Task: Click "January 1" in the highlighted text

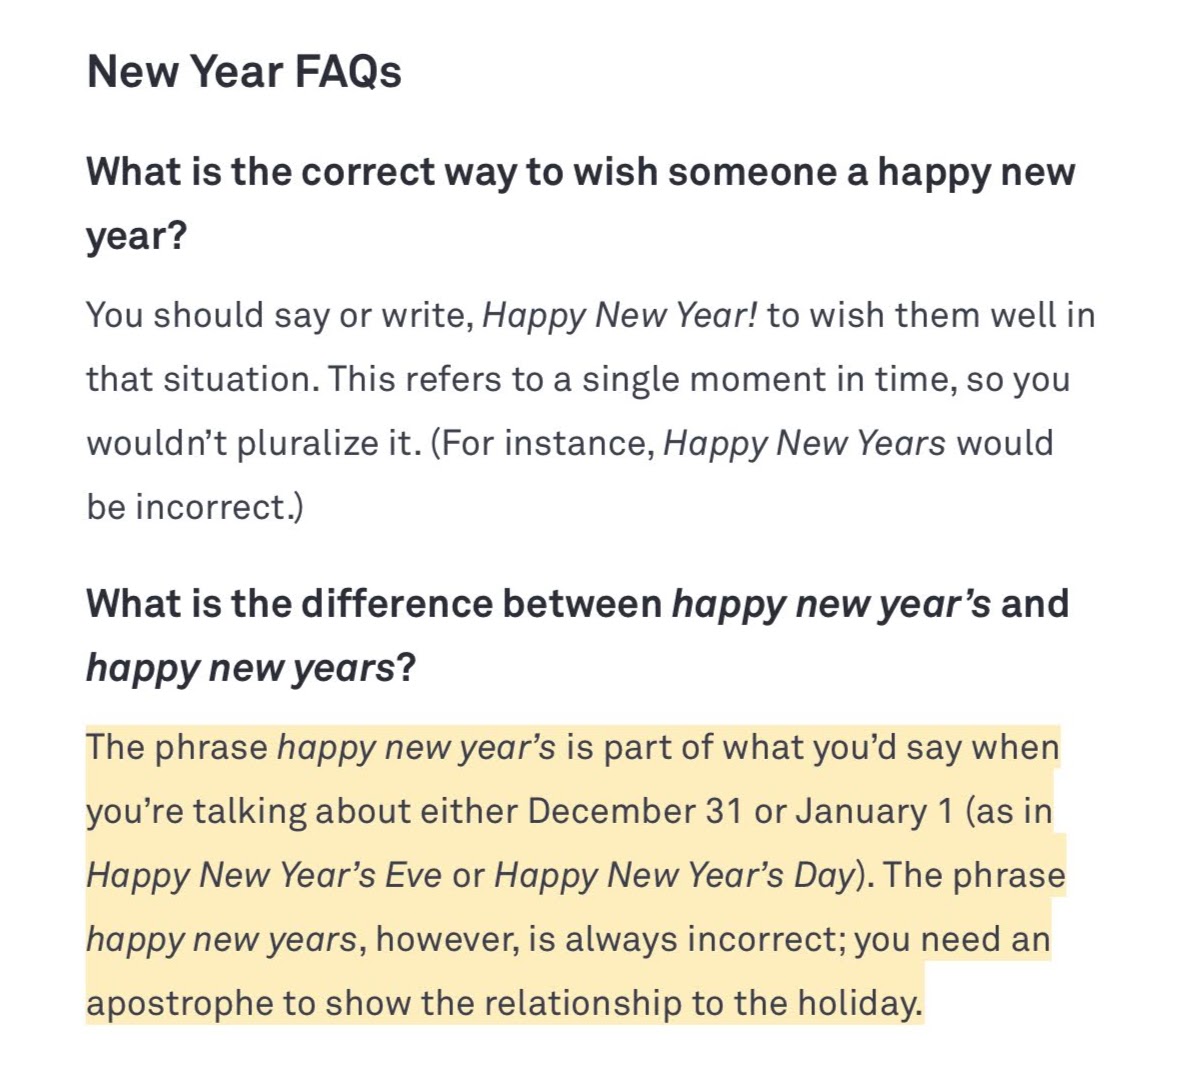Action: (875, 811)
